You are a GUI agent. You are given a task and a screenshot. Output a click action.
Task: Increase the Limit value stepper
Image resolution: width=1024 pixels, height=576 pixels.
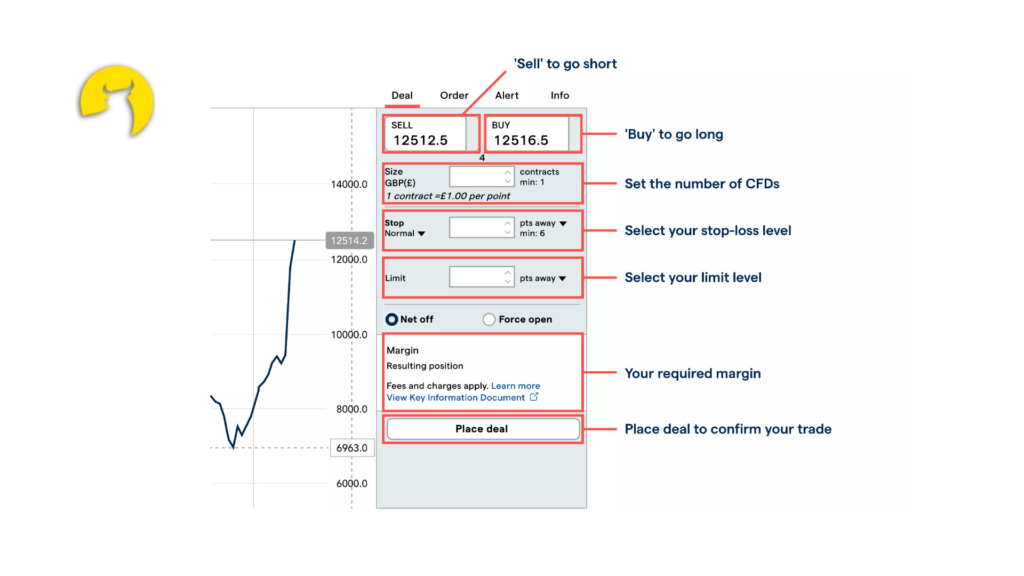click(507, 272)
